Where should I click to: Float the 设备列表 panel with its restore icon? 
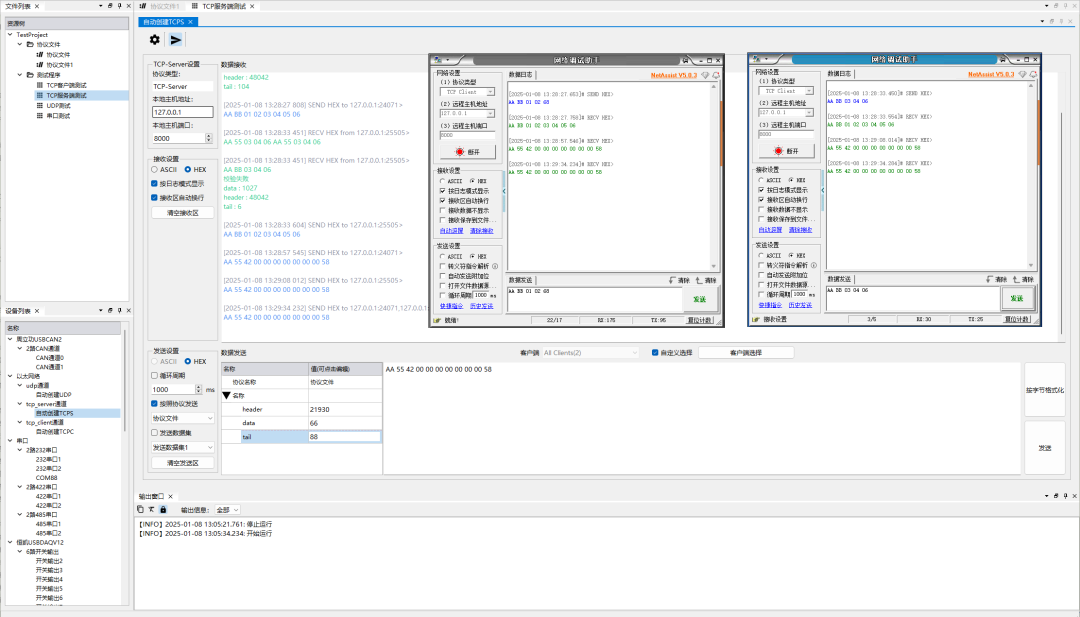click(110, 311)
